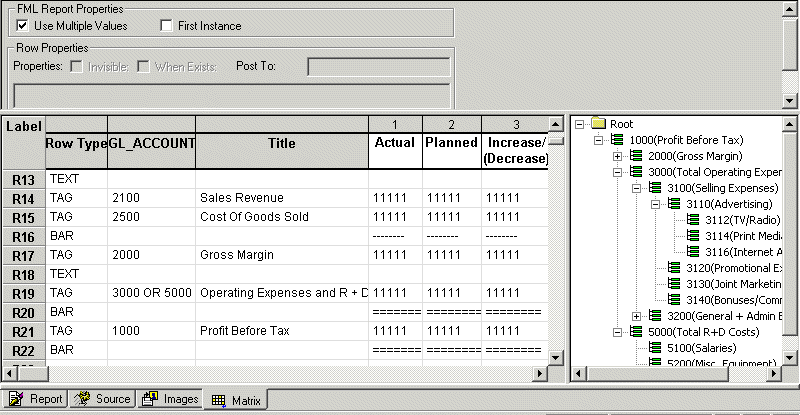800x415 pixels.
Task: Select the 3112(TV/Radio) tree item
Action: 742,220
